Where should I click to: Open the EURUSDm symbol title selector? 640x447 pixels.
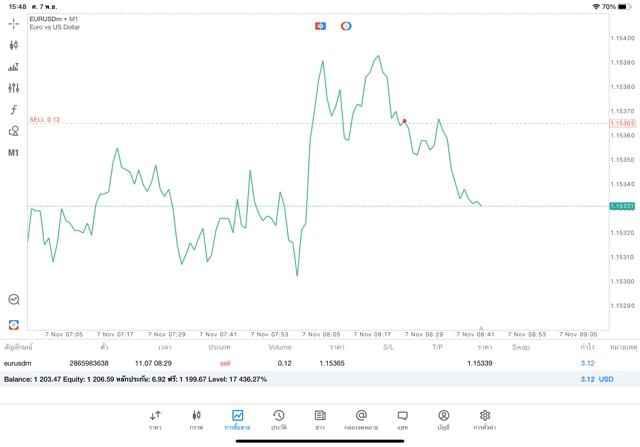(55, 19)
